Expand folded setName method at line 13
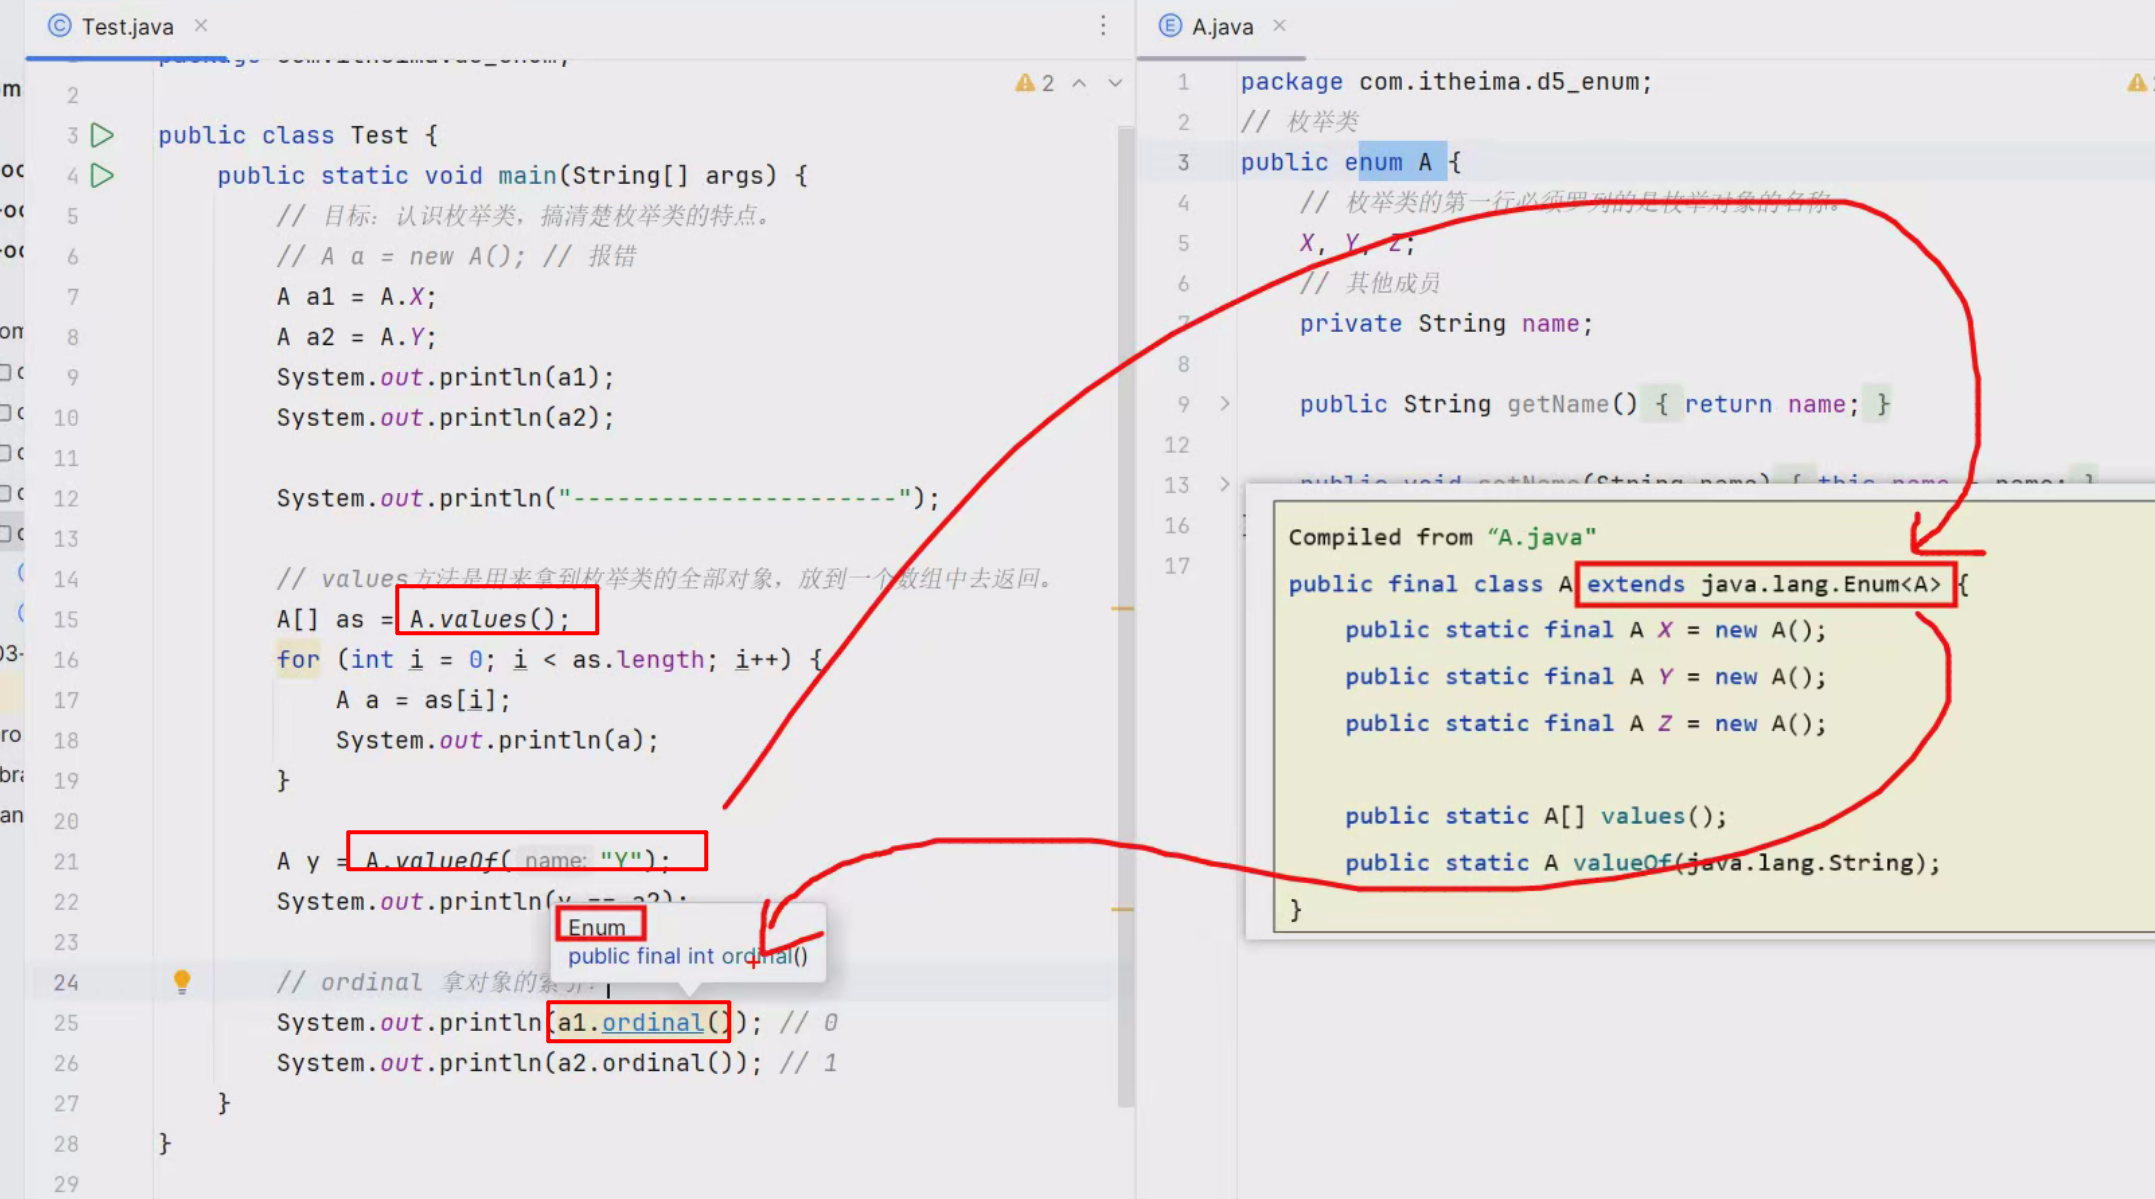The width and height of the screenshot is (2155, 1199). coord(1224,485)
